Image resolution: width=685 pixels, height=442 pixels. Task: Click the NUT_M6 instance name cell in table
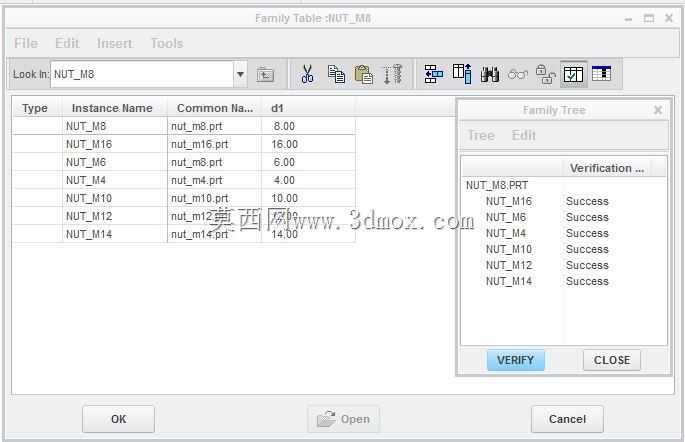point(114,162)
